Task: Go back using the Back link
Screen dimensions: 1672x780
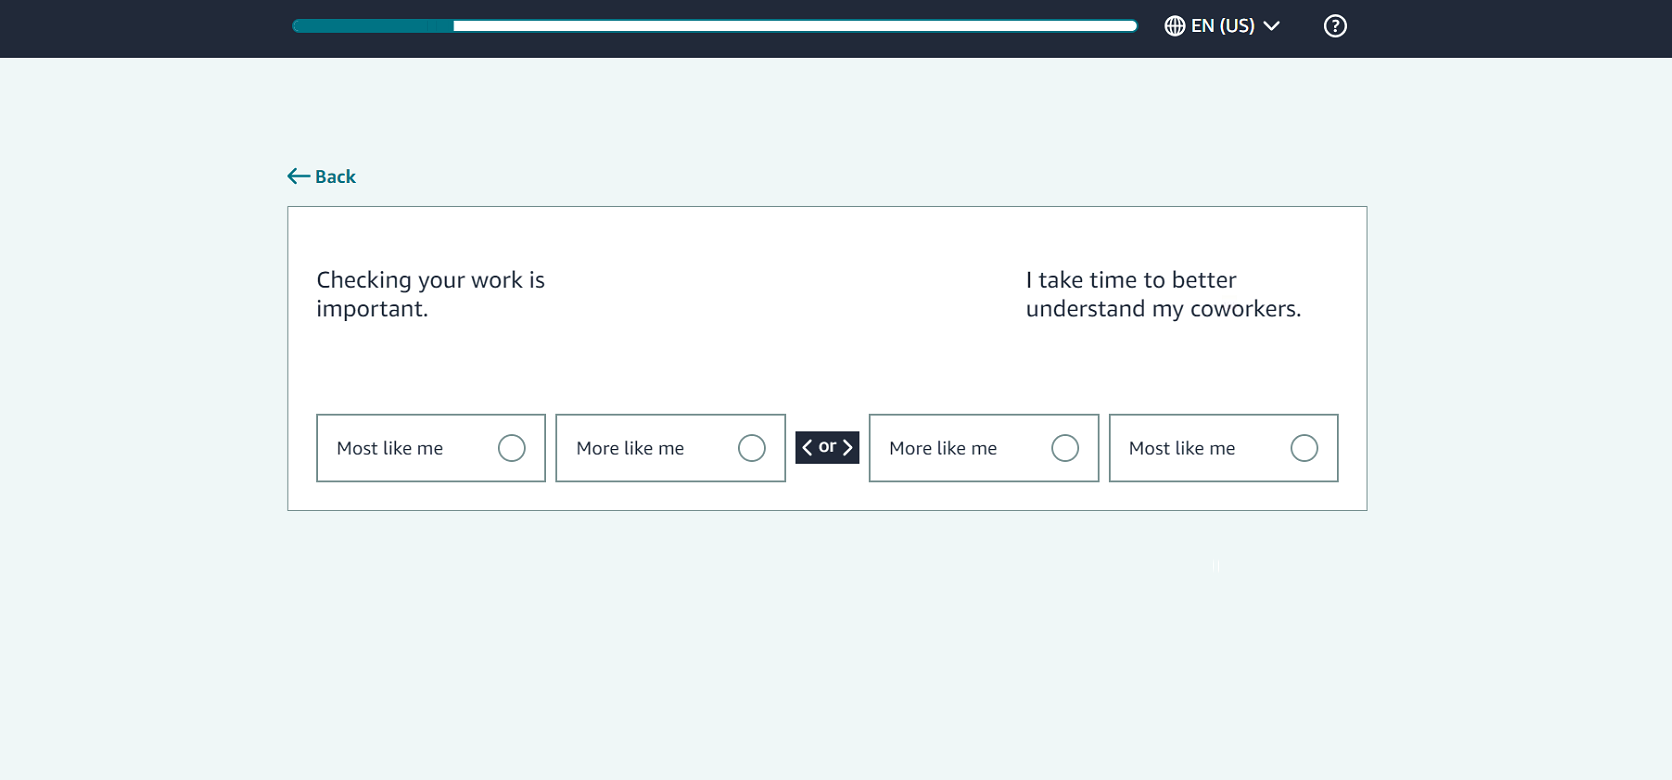Action: pos(322,176)
